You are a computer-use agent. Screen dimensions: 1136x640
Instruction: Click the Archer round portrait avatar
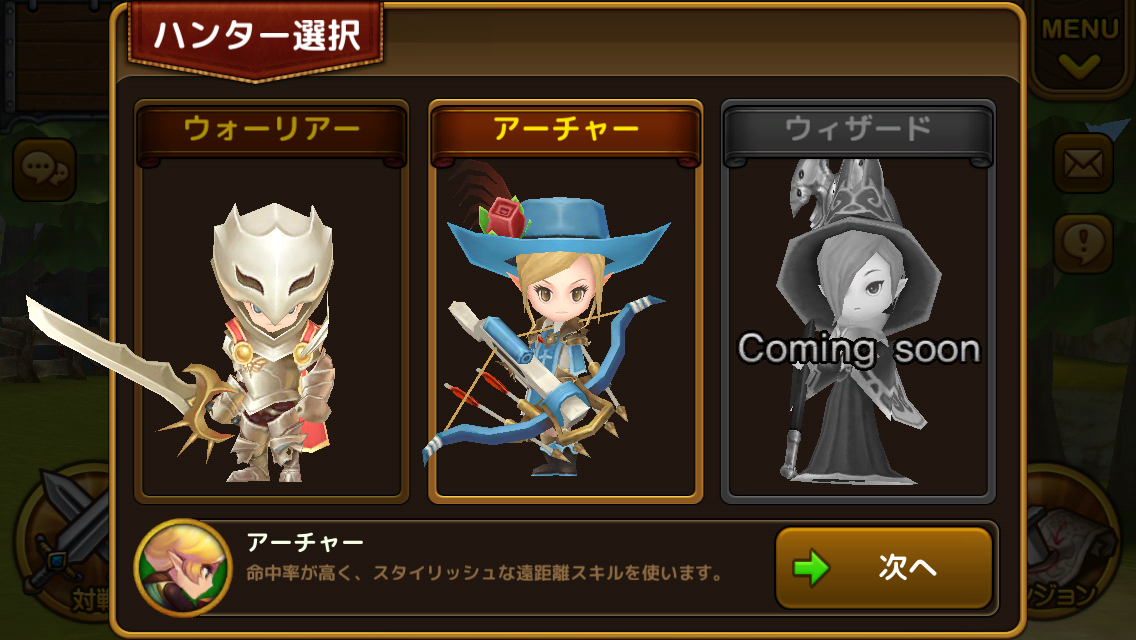pyautogui.click(x=183, y=568)
